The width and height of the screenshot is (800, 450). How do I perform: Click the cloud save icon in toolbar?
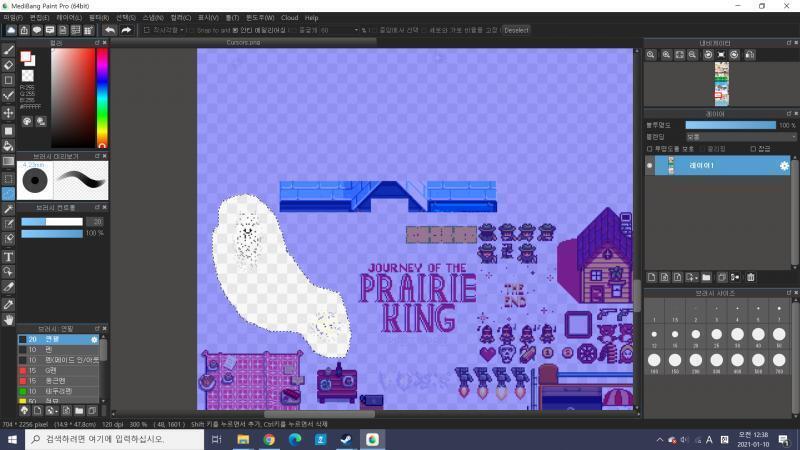point(11,30)
